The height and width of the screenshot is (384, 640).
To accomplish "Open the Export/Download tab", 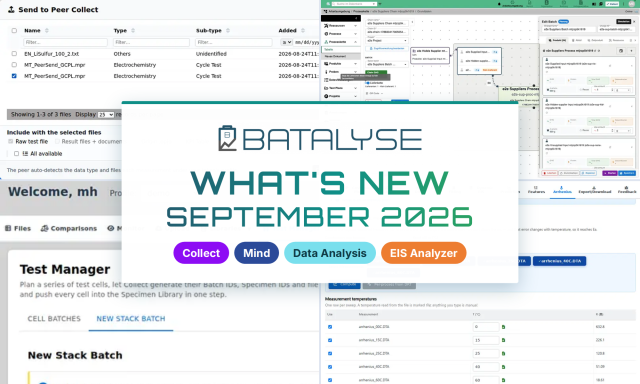I will pyautogui.click(x=595, y=190).
